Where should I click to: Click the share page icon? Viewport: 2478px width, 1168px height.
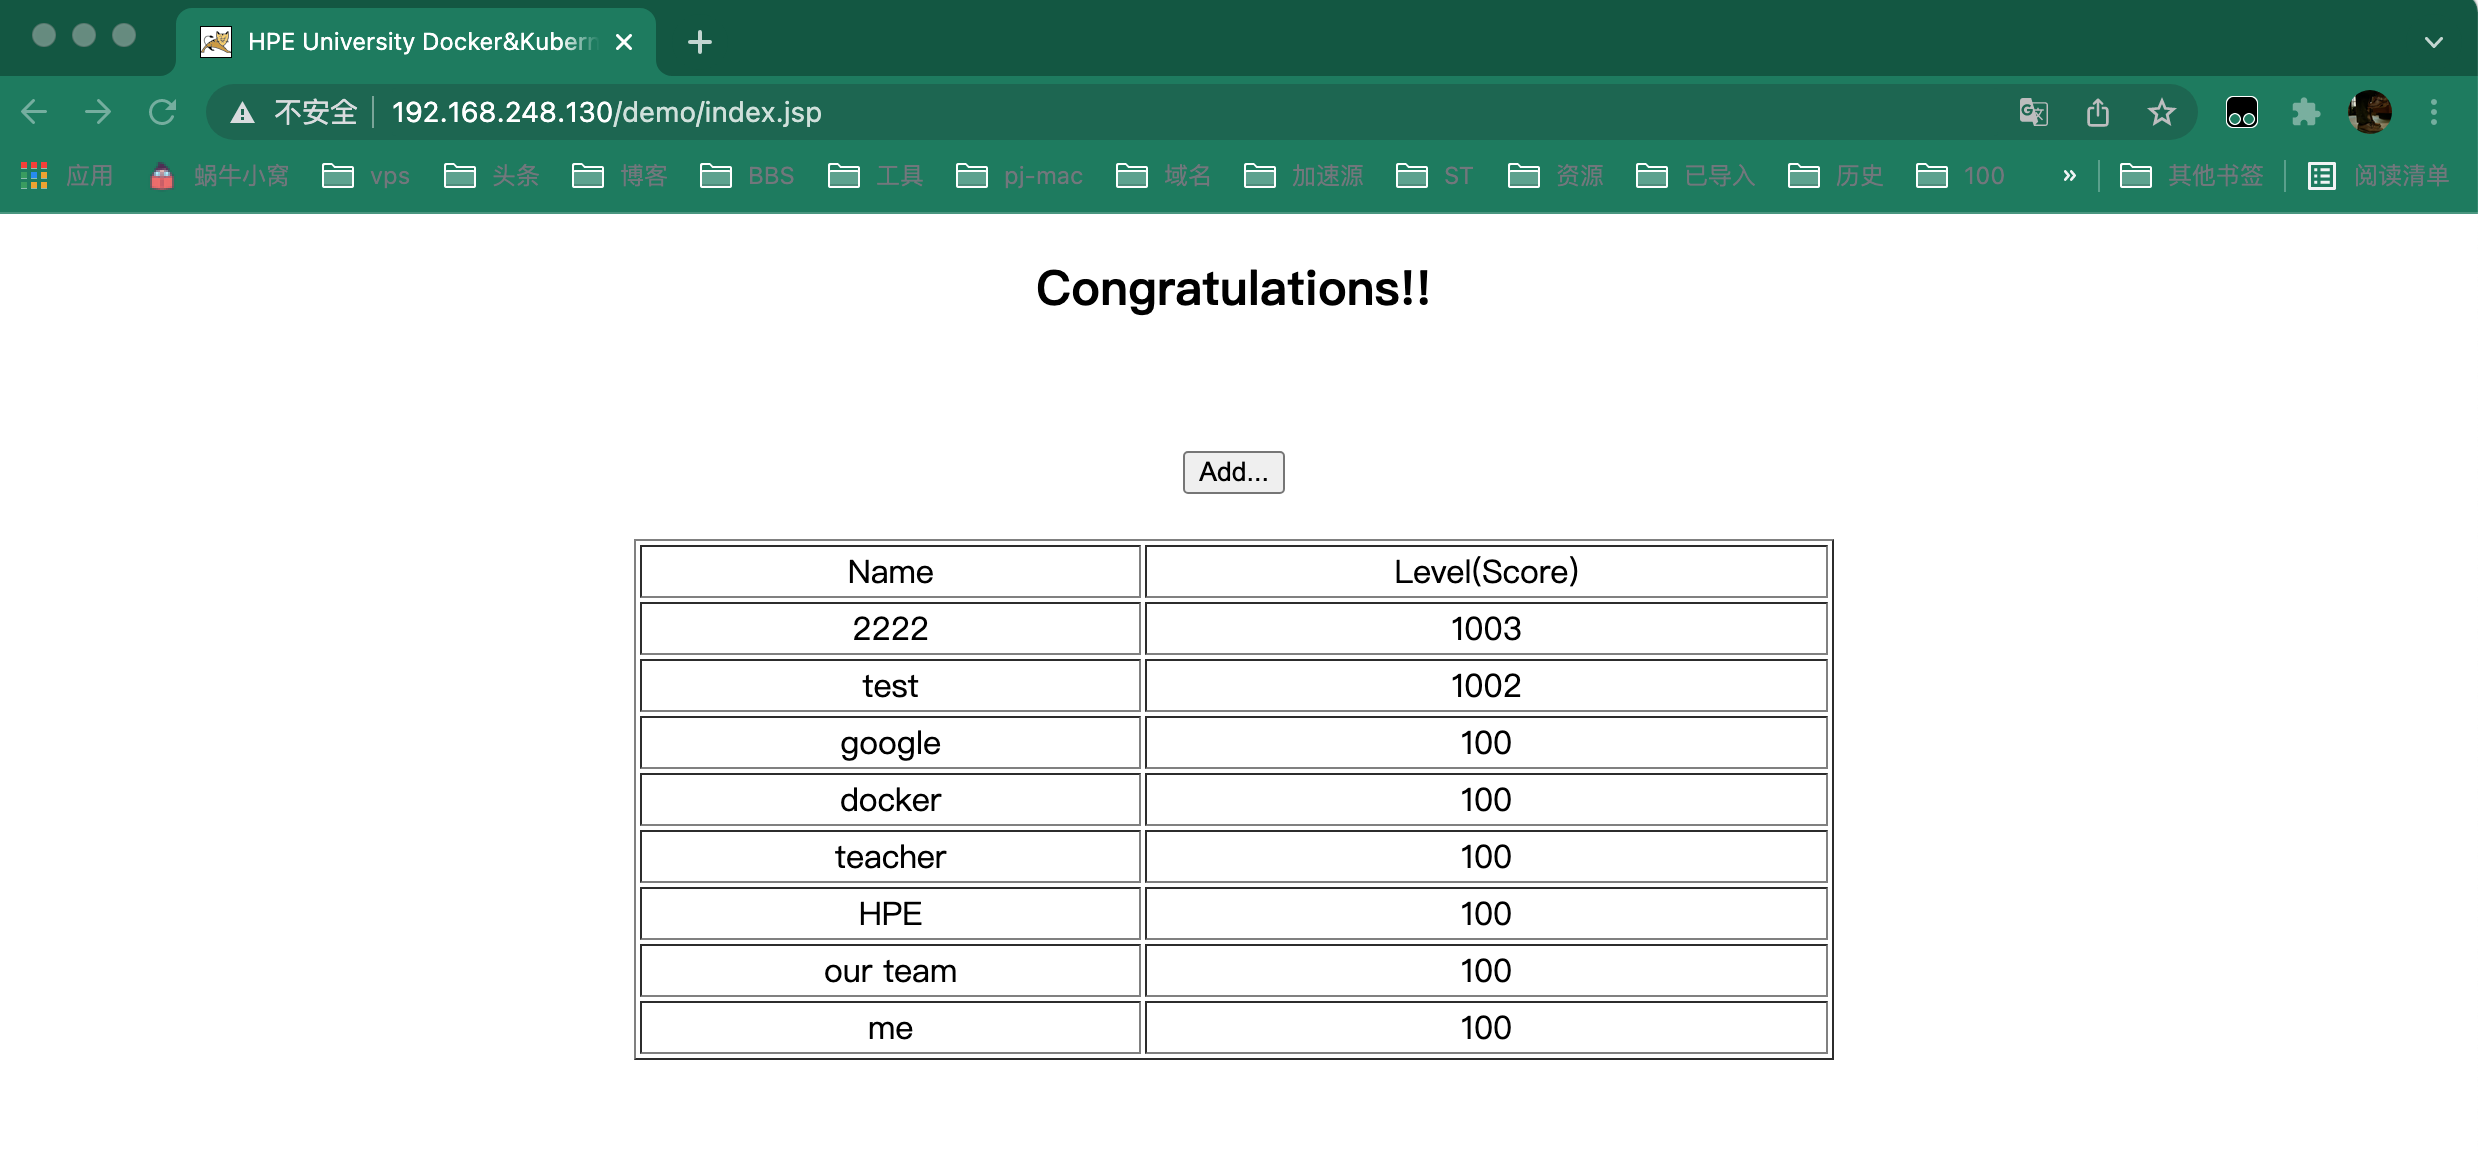[x=2097, y=112]
